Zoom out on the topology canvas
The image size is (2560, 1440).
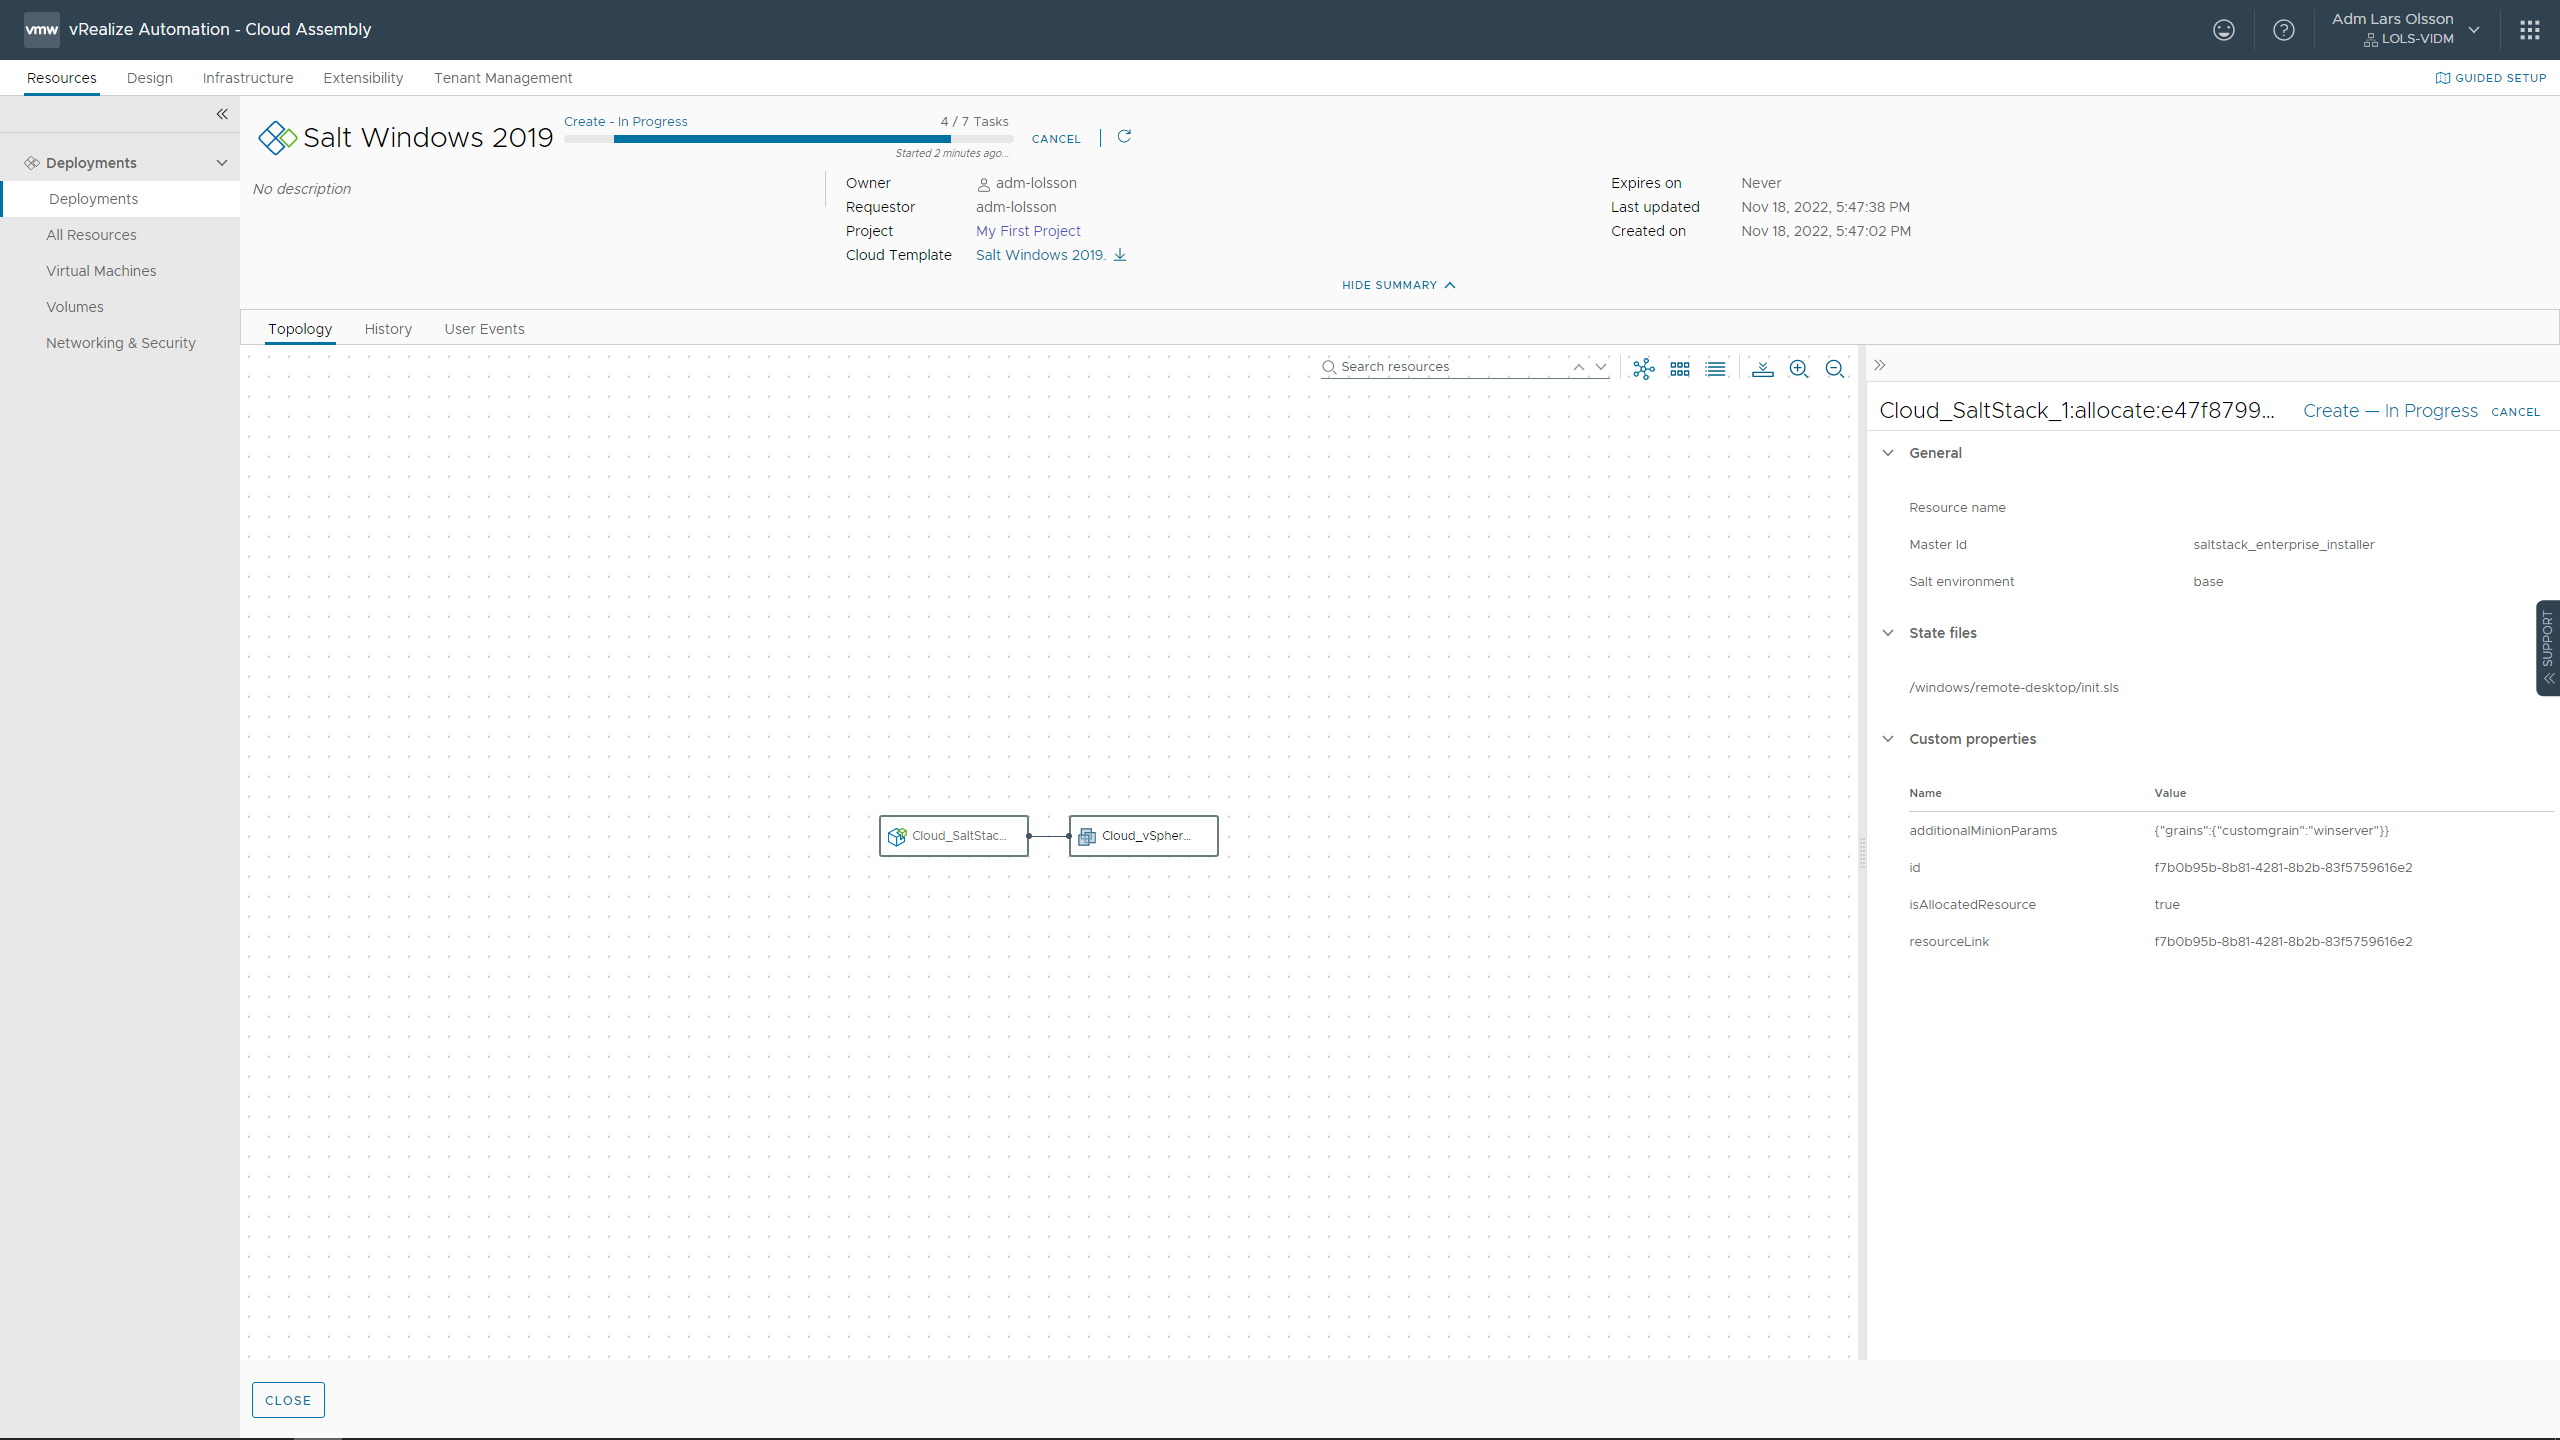1835,368
